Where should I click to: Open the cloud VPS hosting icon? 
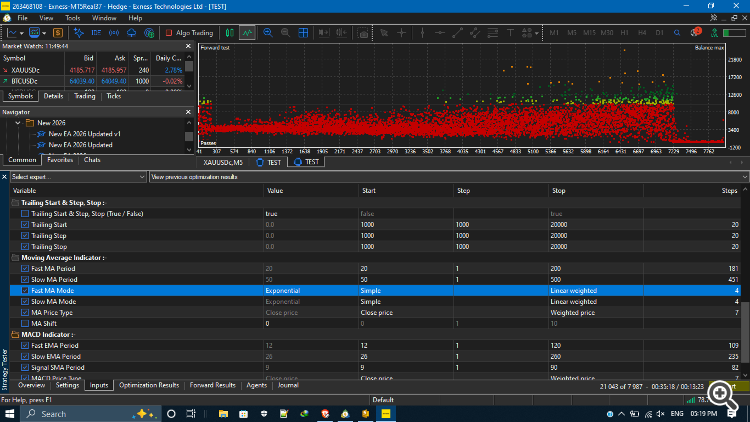(x=132, y=33)
